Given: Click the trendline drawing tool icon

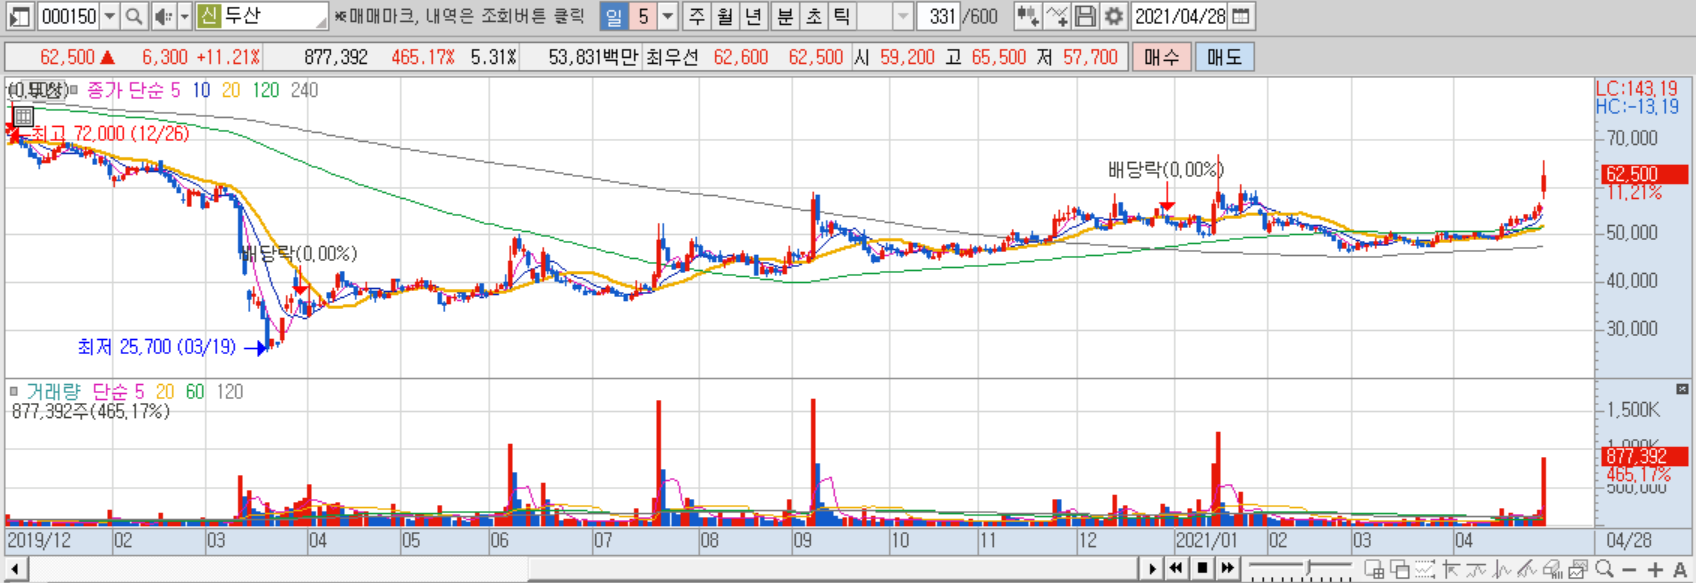Looking at the screenshot, I should pos(1527,569).
